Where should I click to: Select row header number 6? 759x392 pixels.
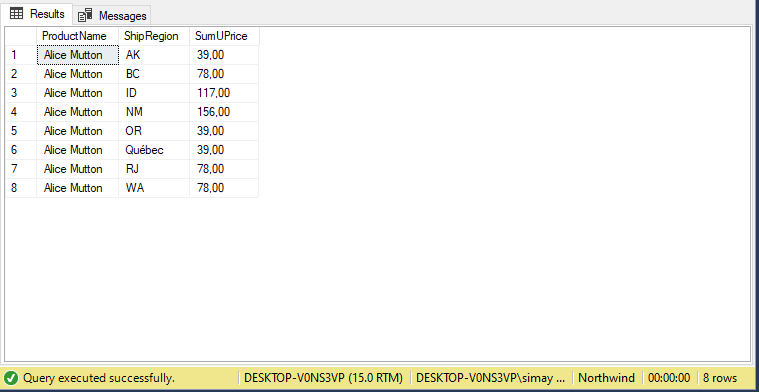click(21, 150)
